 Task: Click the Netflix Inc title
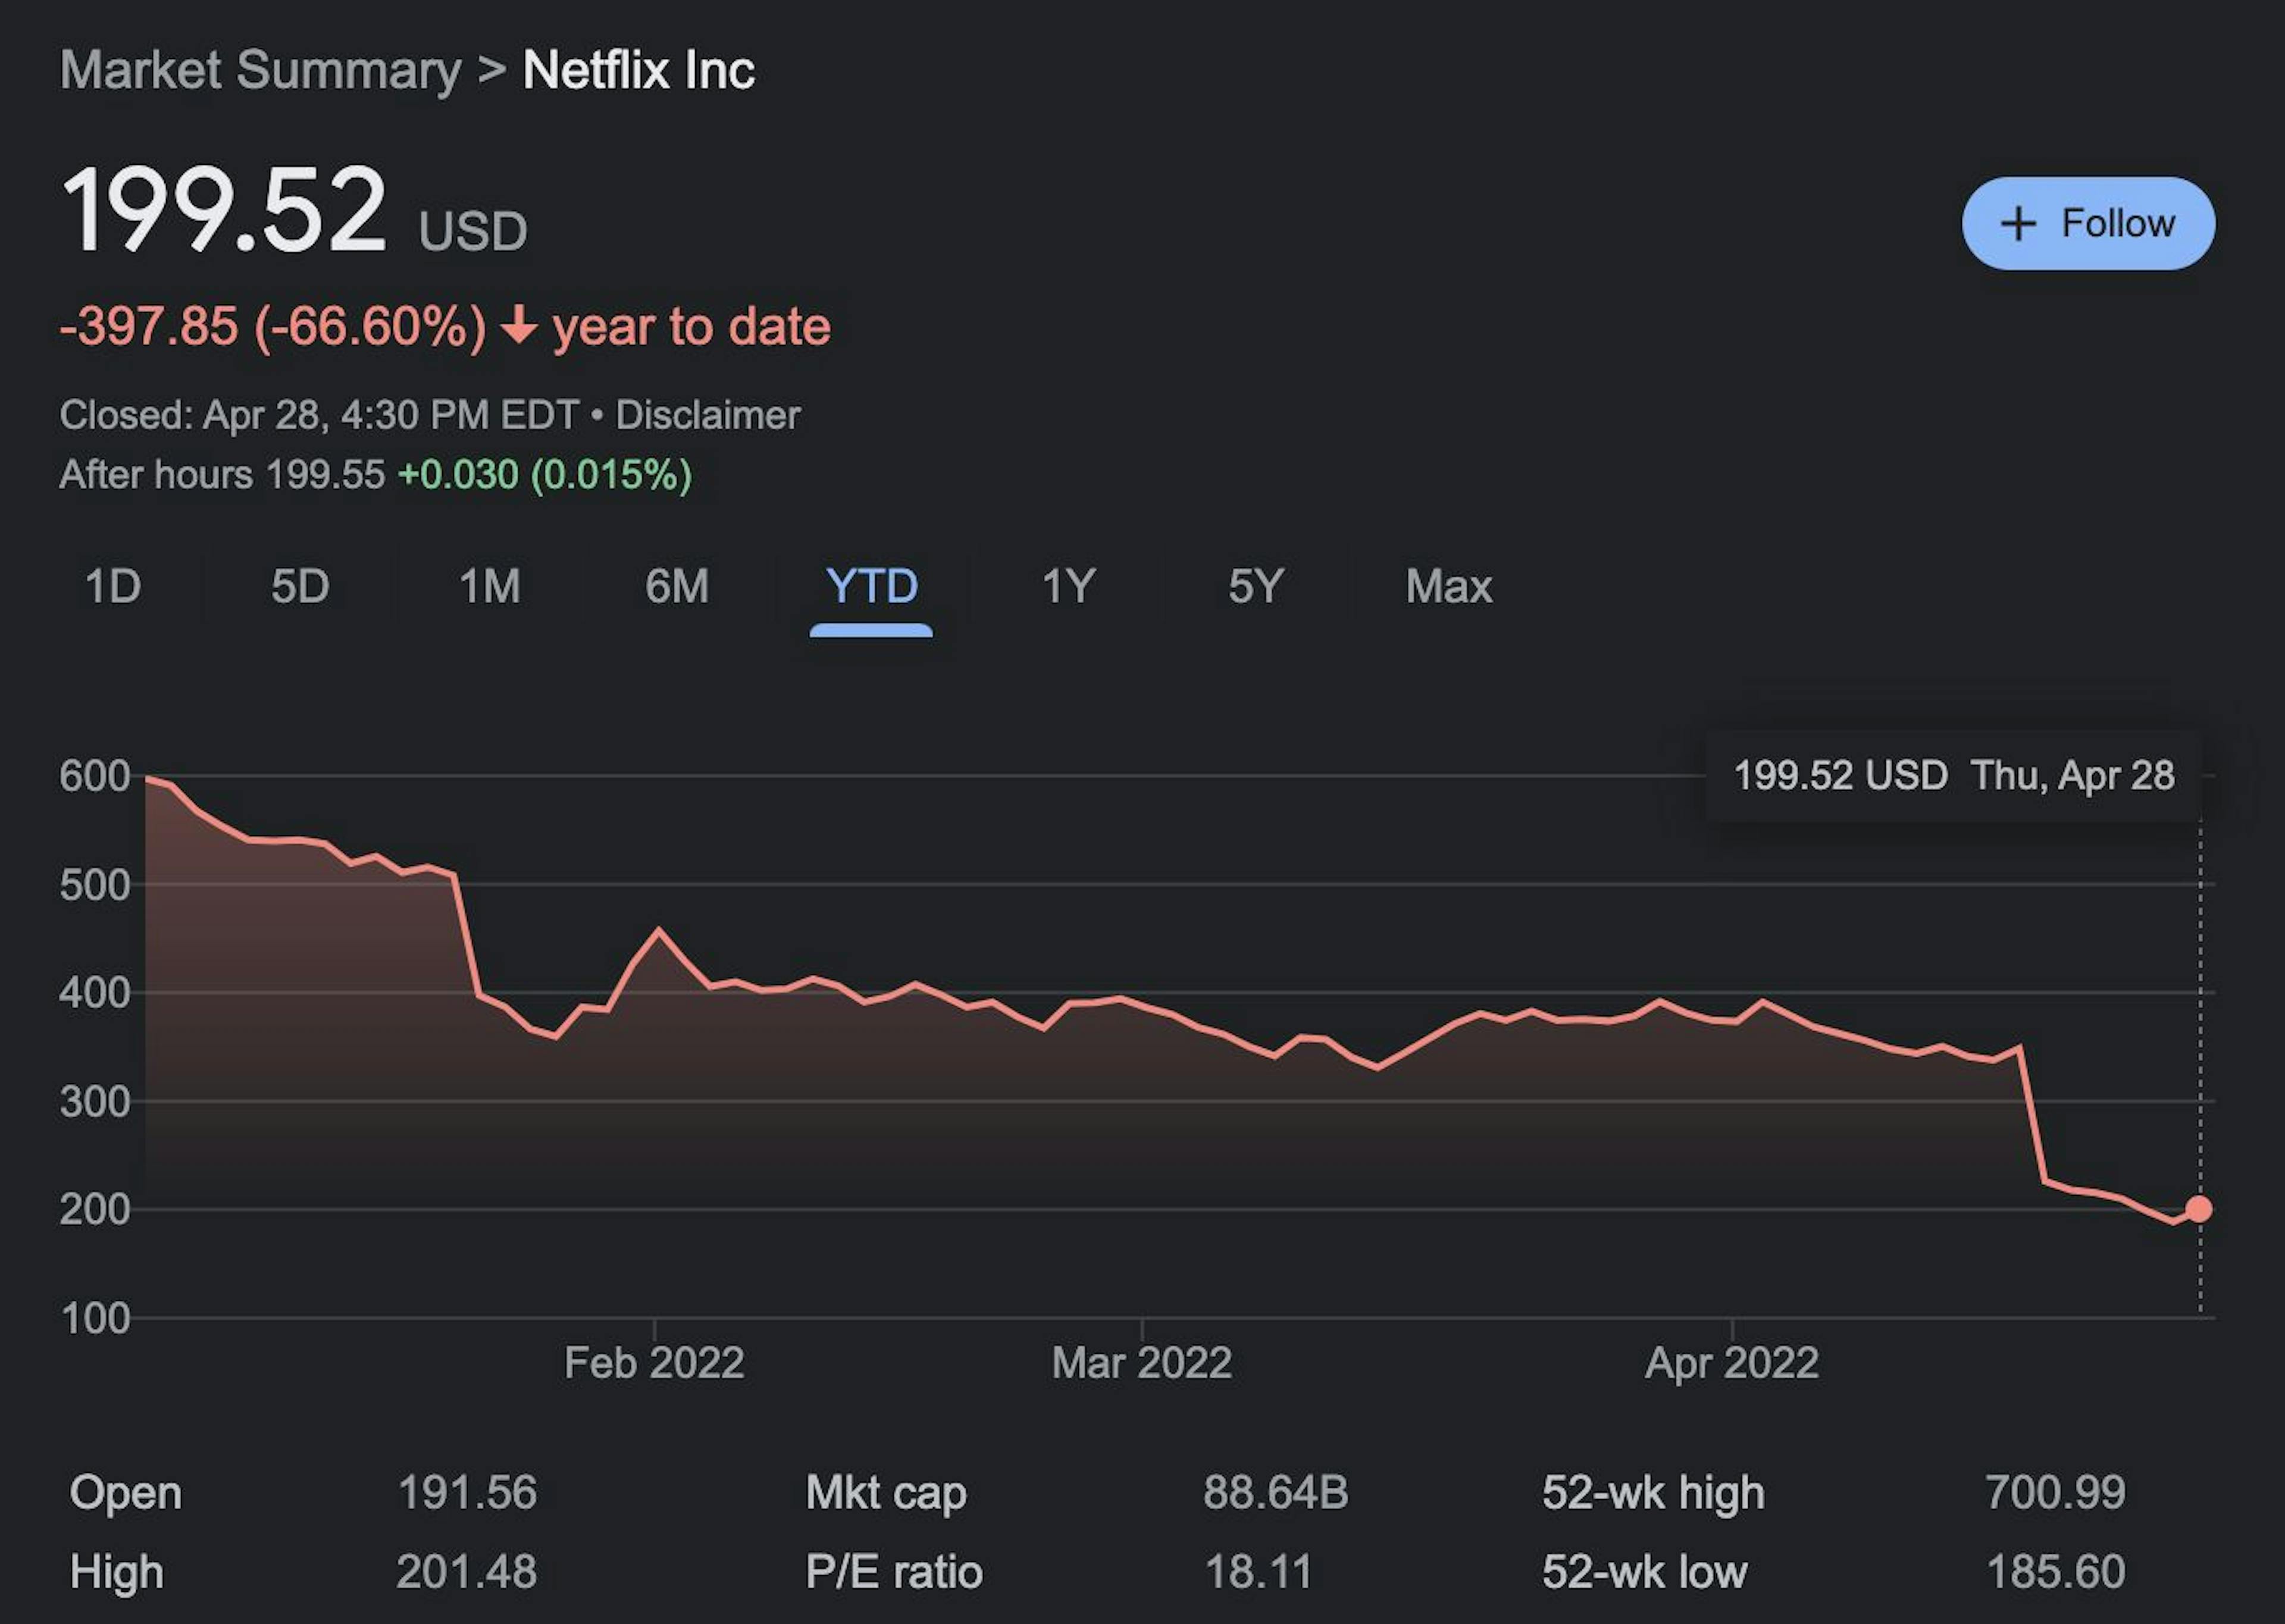tap(638, 70)
